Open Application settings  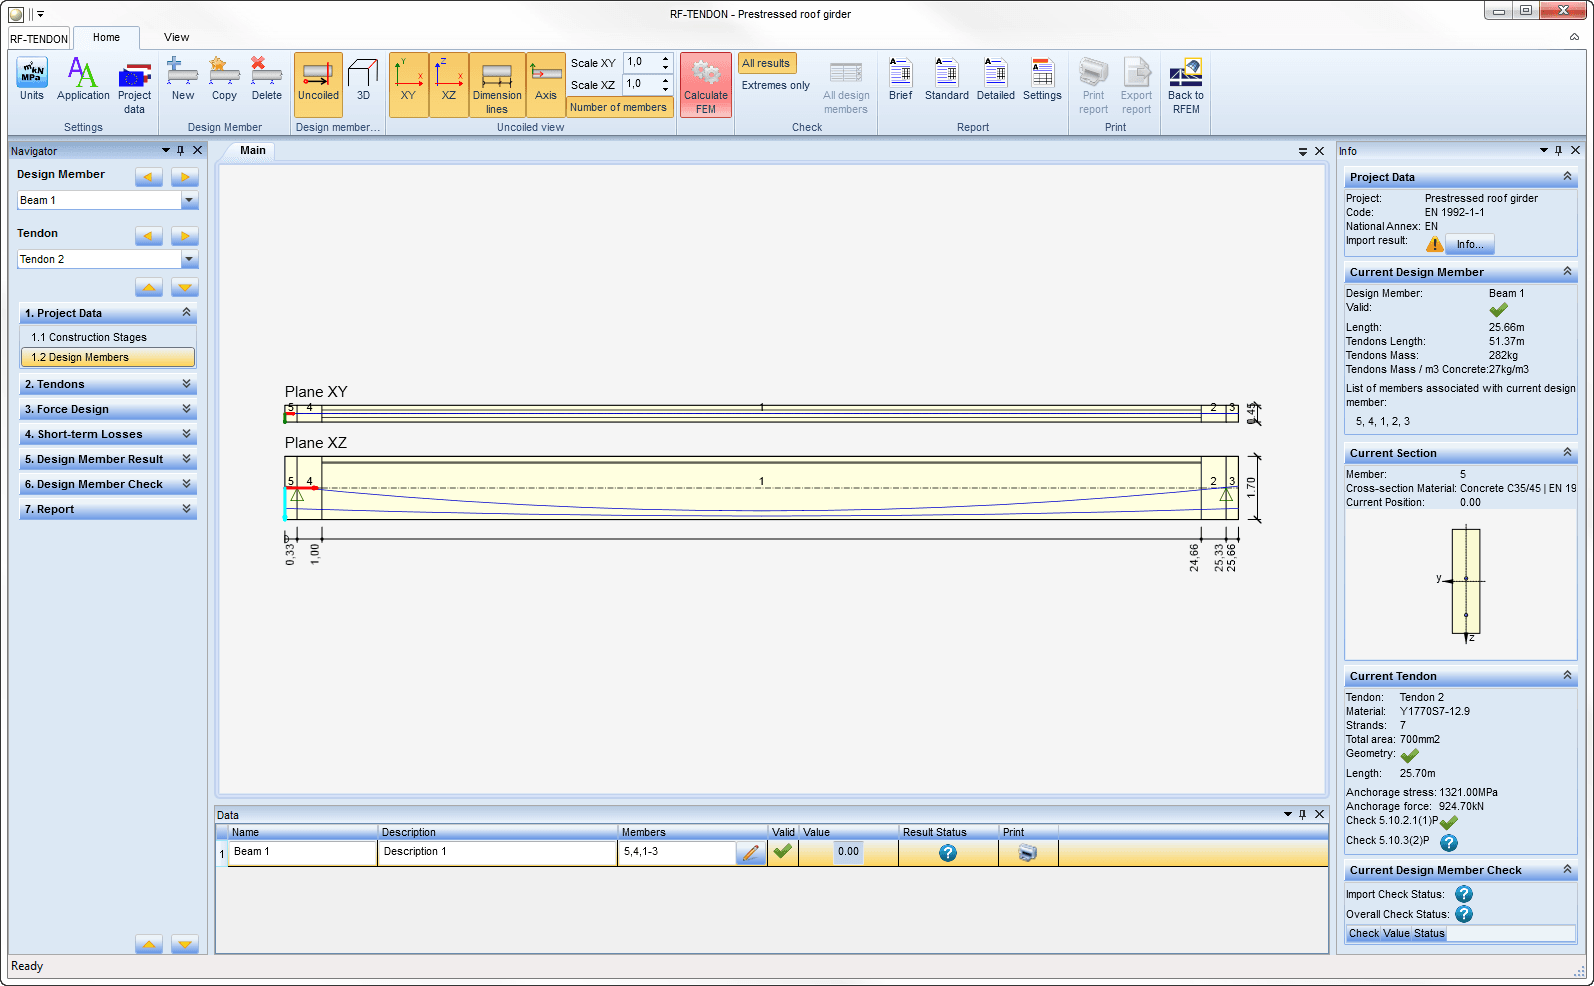point(83,79)
